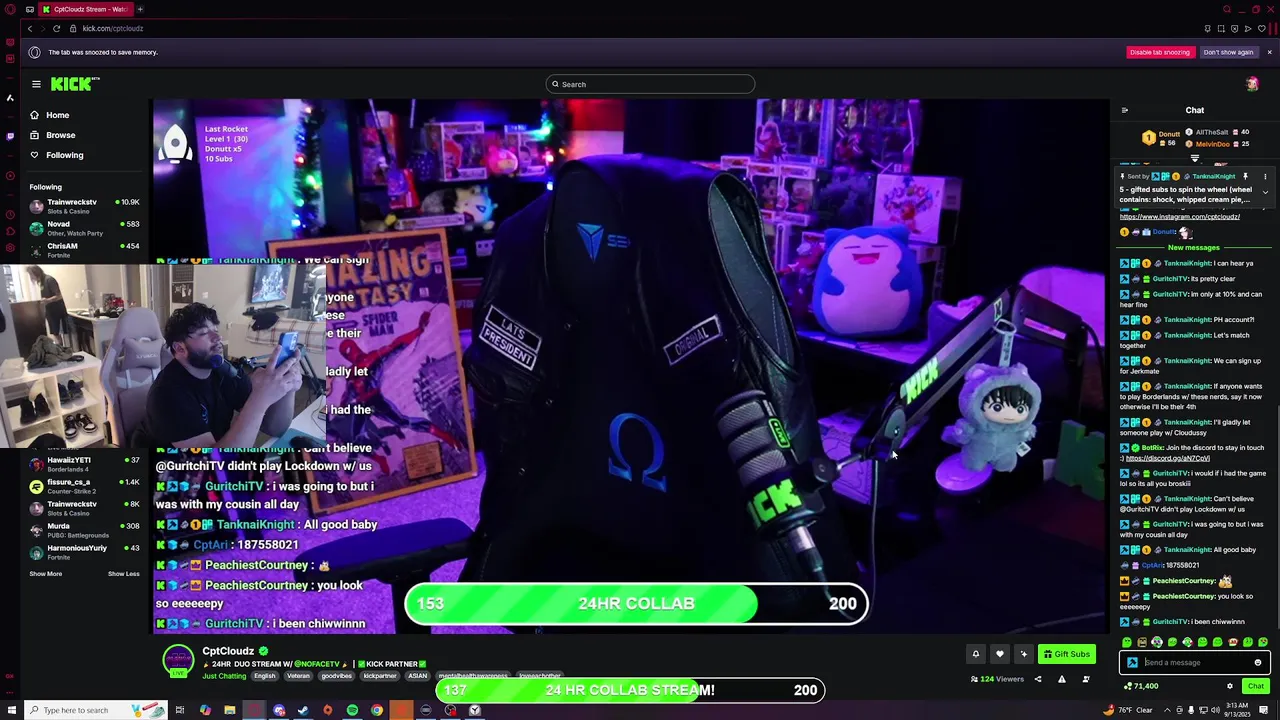View the 71,400 channel points balance

point(1140,686)
